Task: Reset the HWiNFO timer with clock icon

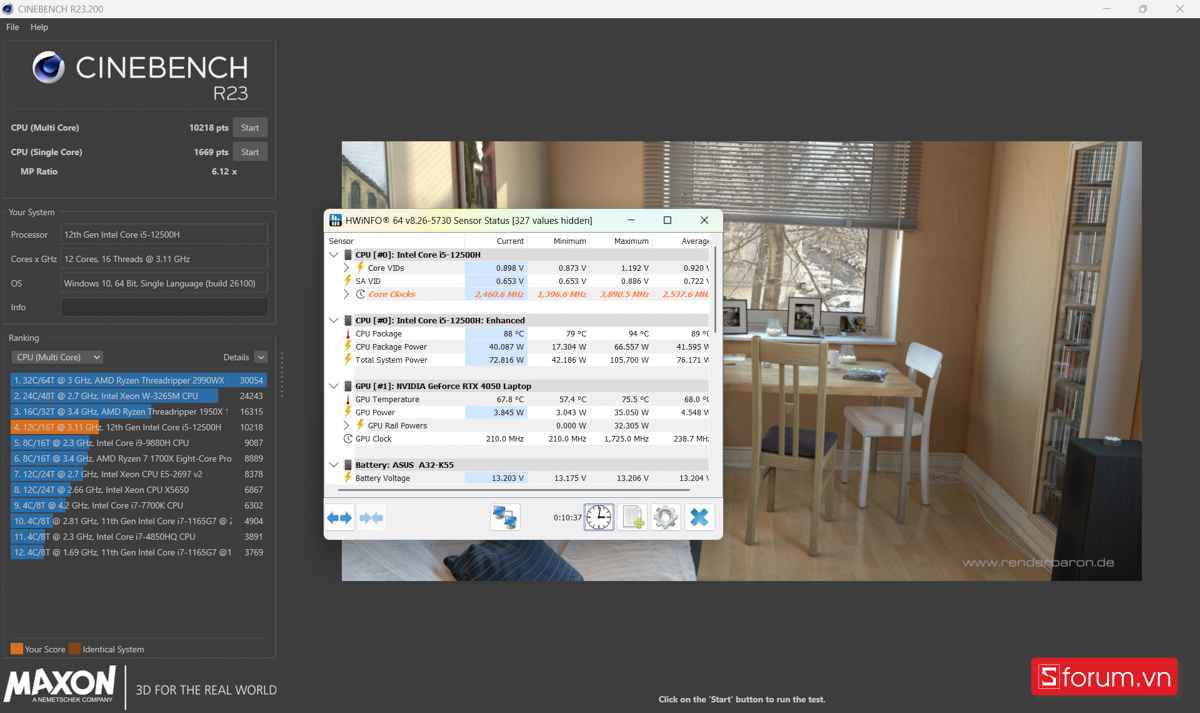Action: (x=599, y=517)
